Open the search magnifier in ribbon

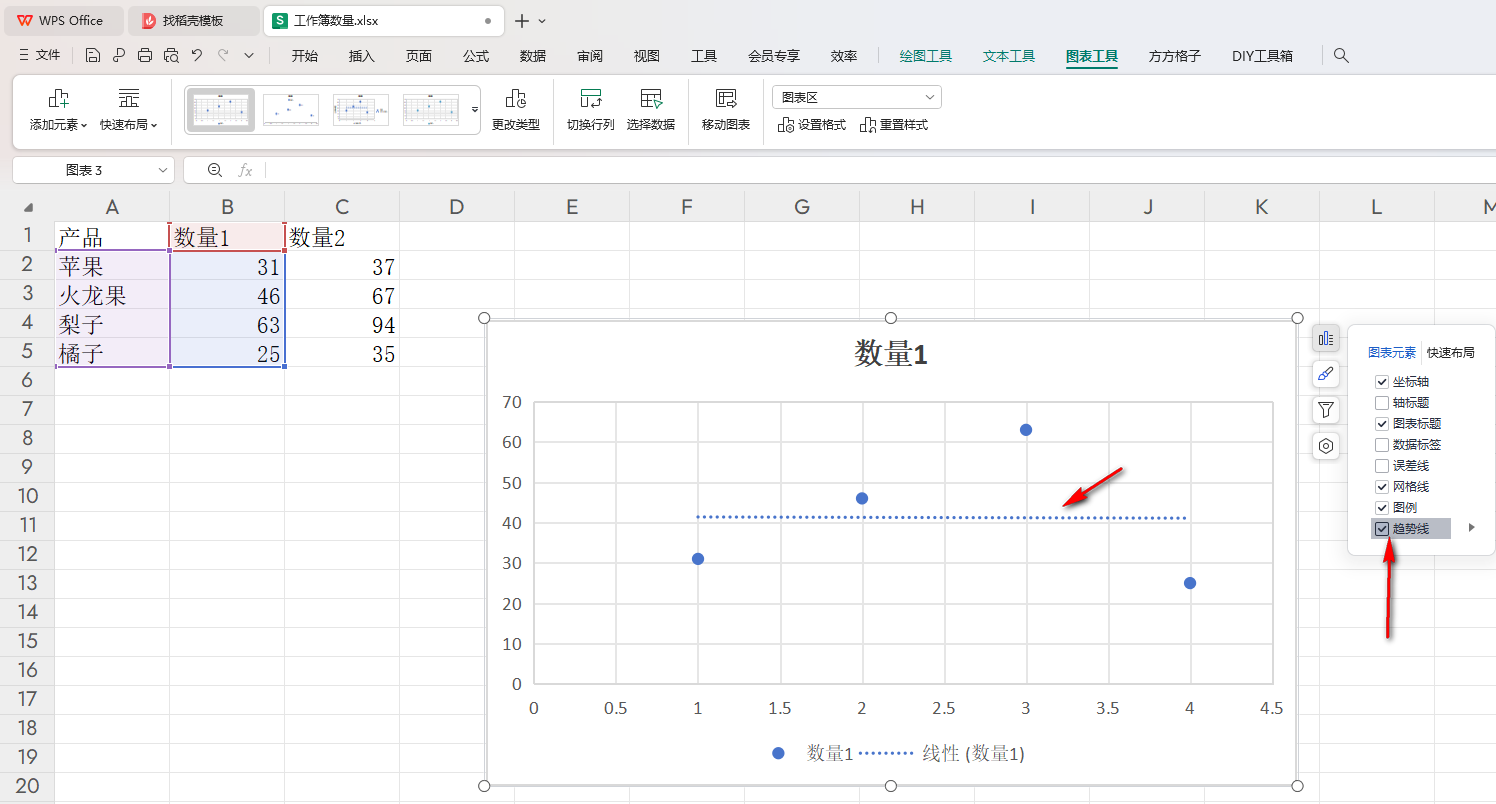pos(1342,56)
